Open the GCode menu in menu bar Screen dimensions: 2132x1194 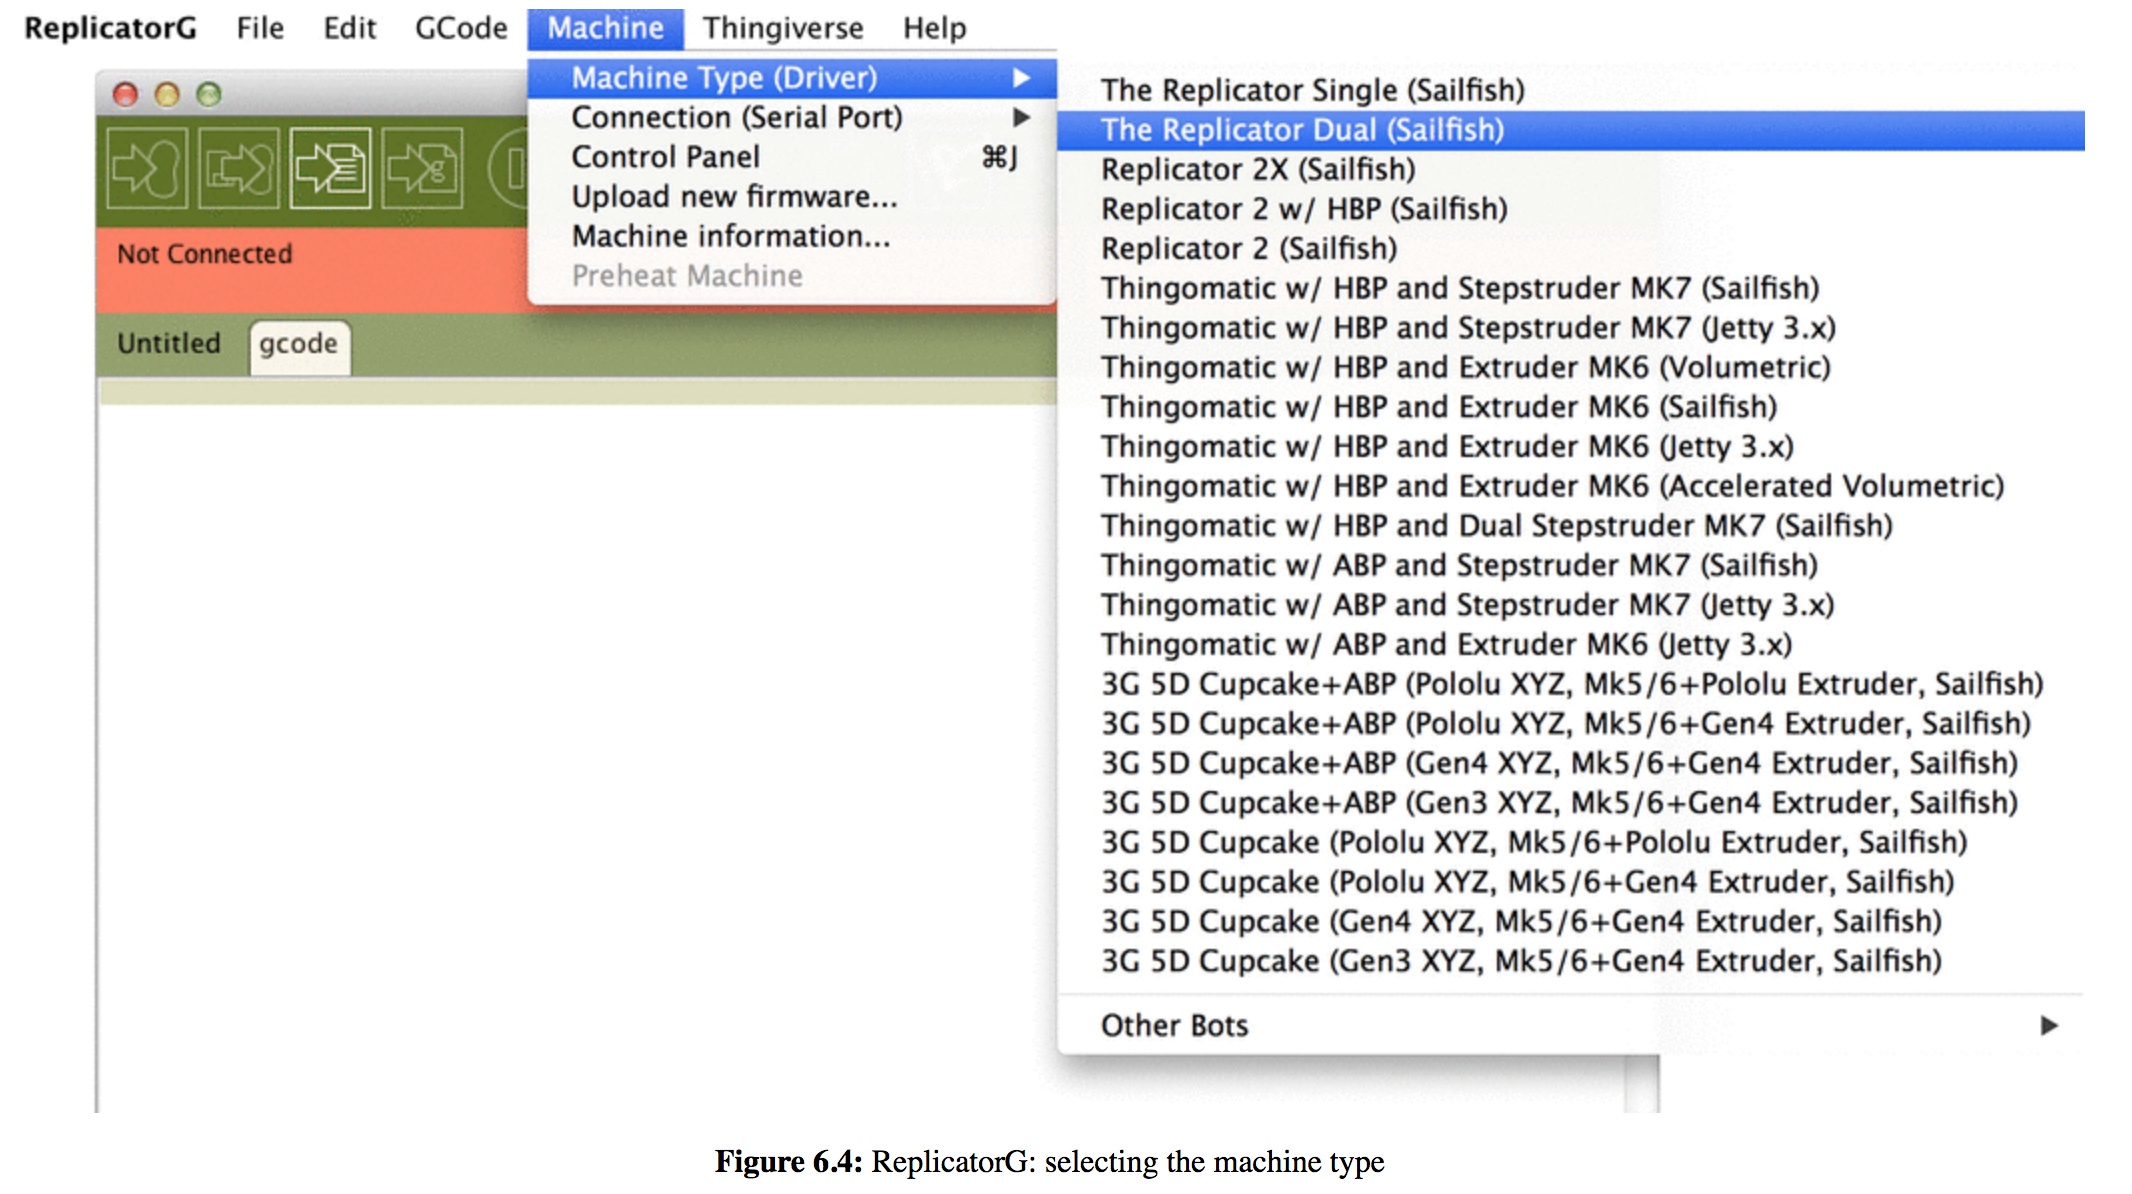pyautogui.click(x=461, y=28)
